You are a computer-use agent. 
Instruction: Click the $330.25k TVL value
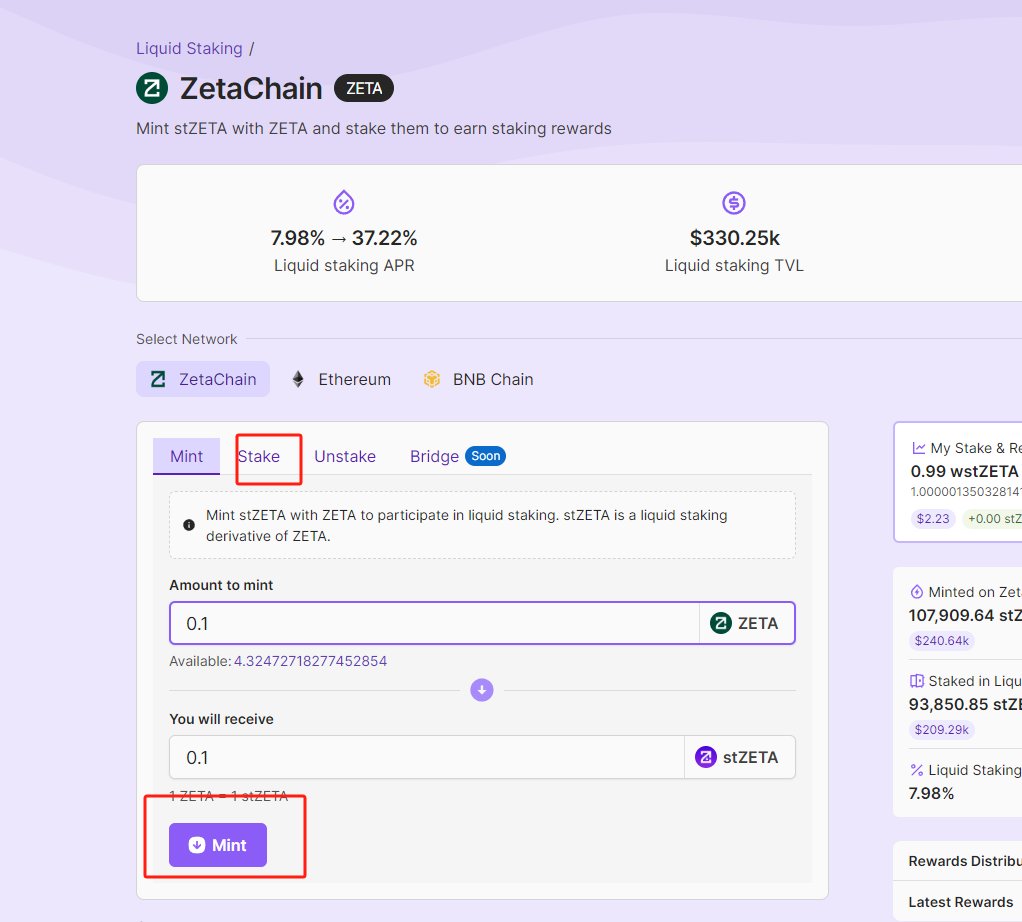click(735, 238)
